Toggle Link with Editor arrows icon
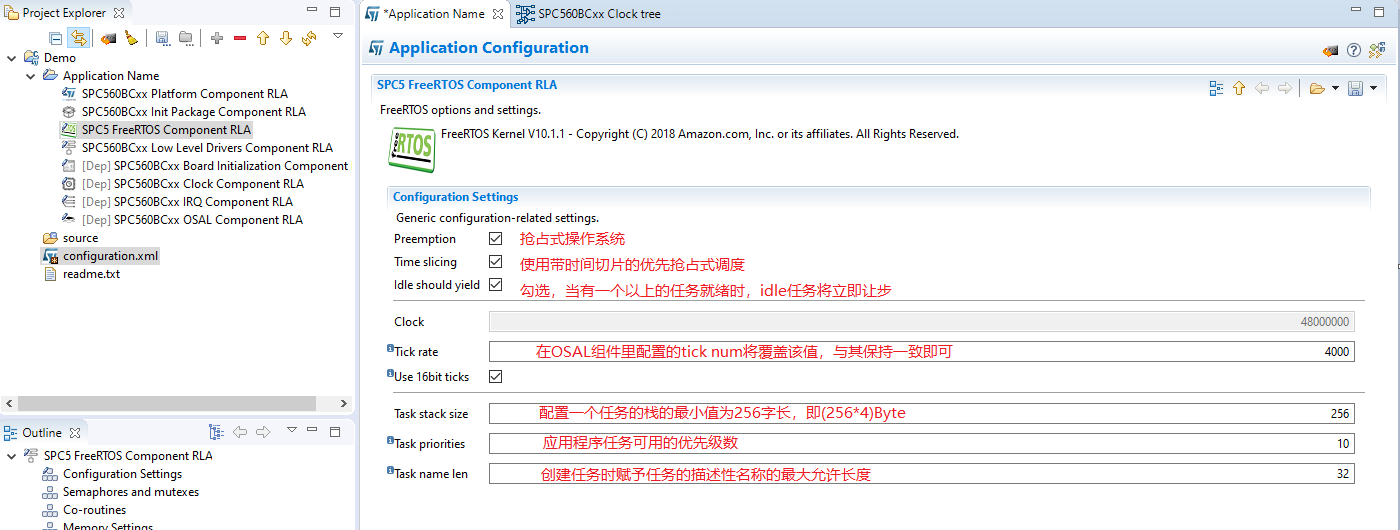Viewport: 1400px width, 530px height. tap(78, 38)
